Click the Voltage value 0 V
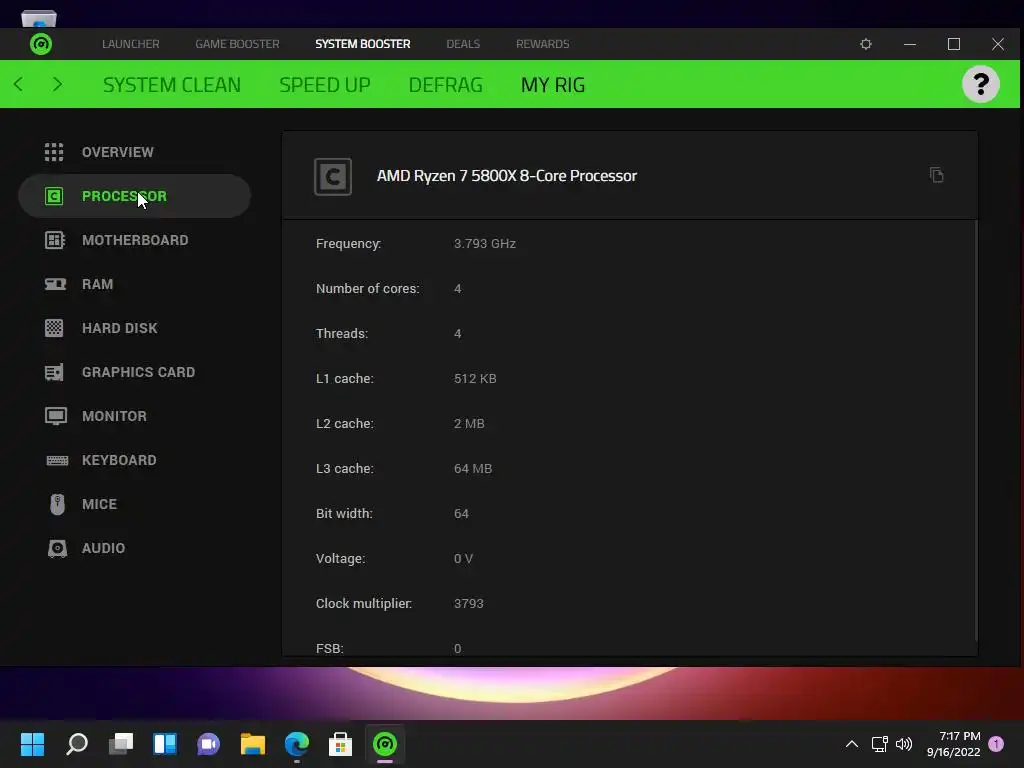Viewport: 1024px width, 768px height. [x=463, y=558]
